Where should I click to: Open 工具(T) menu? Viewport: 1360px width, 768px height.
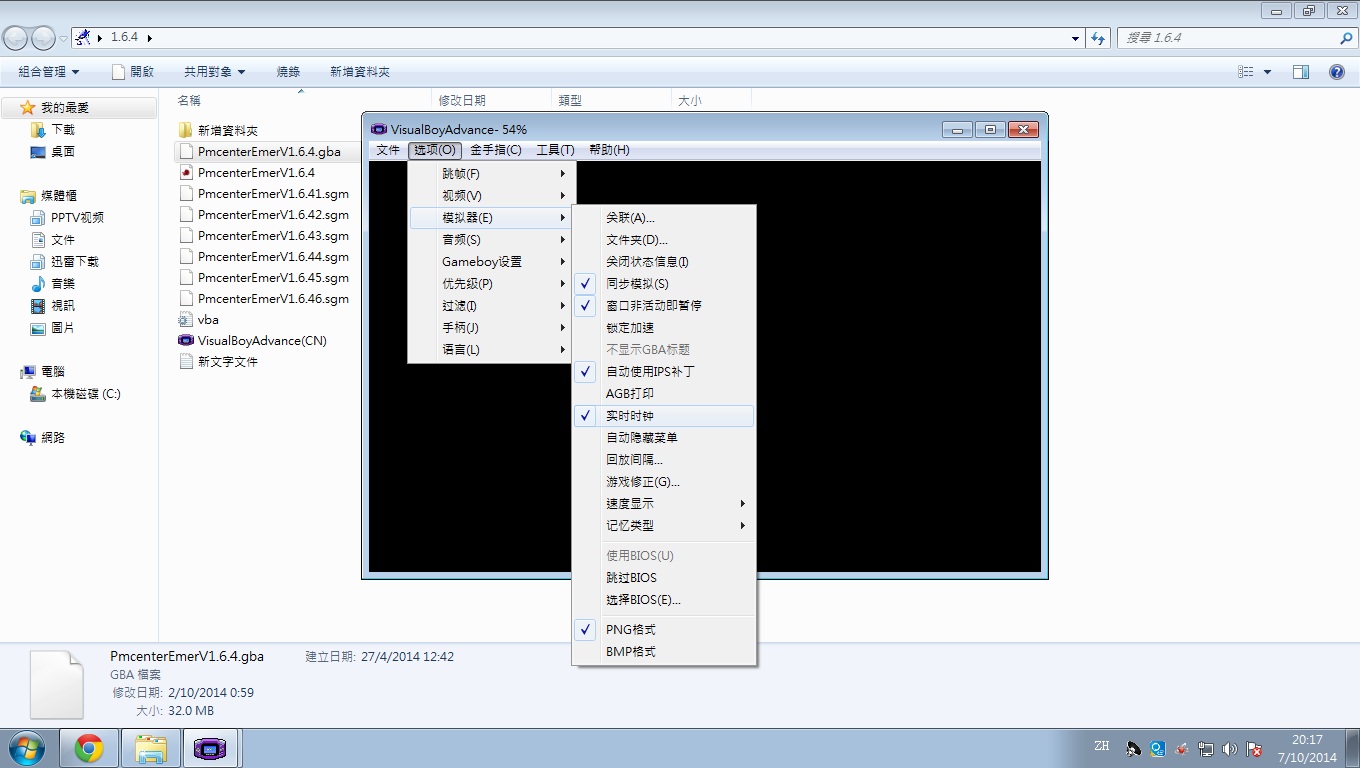tap(555, 150)
